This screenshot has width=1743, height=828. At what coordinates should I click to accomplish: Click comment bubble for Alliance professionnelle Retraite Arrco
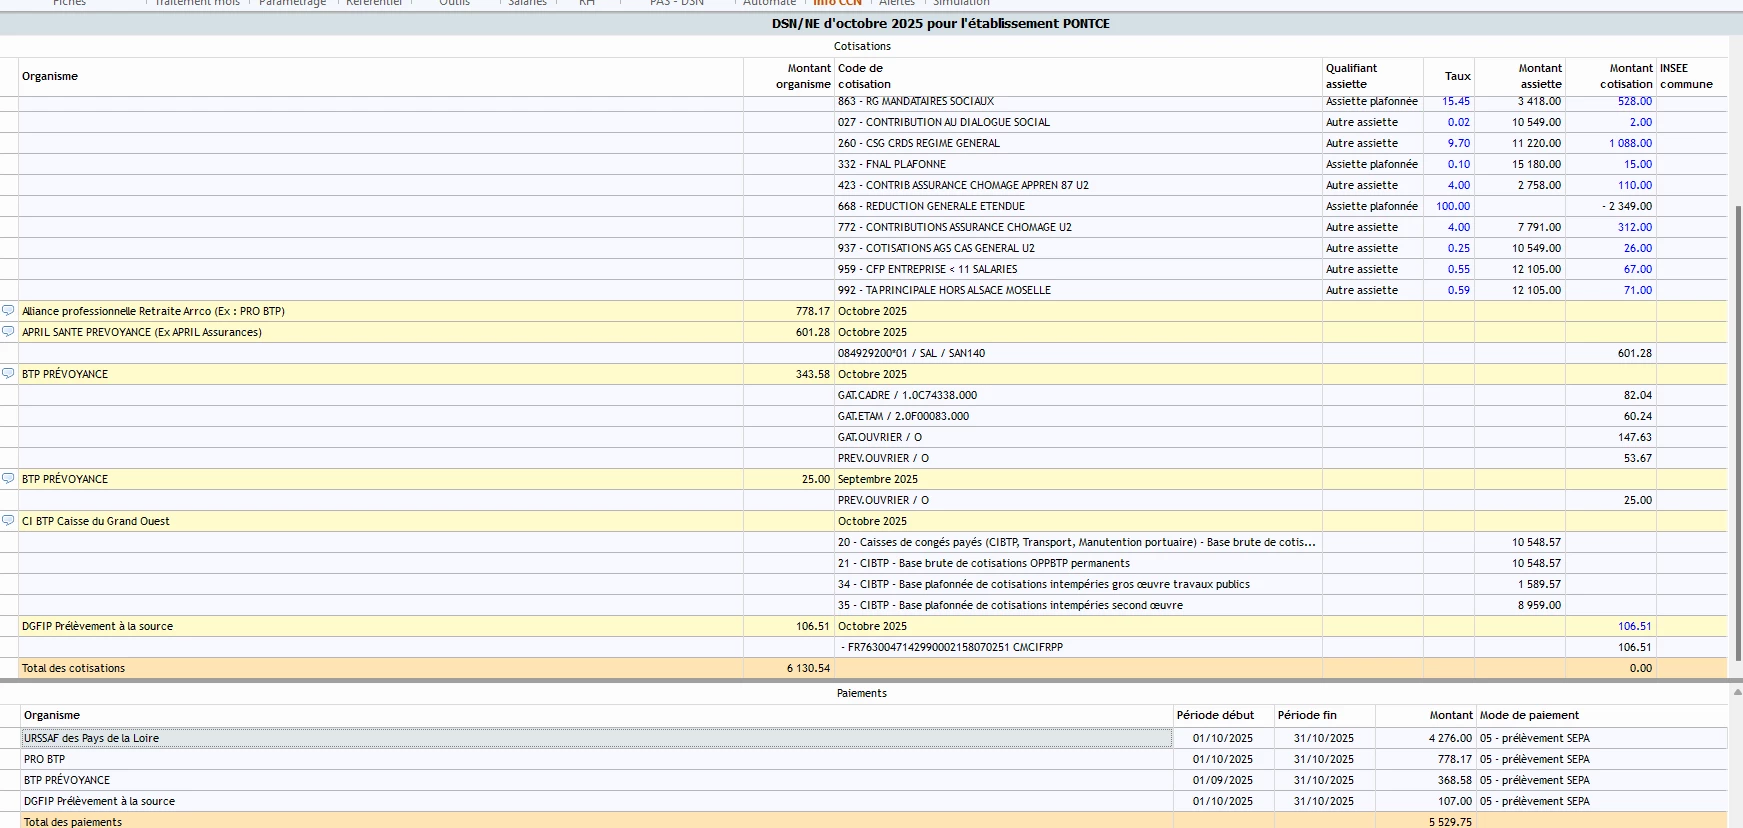(x=8, y=311)
